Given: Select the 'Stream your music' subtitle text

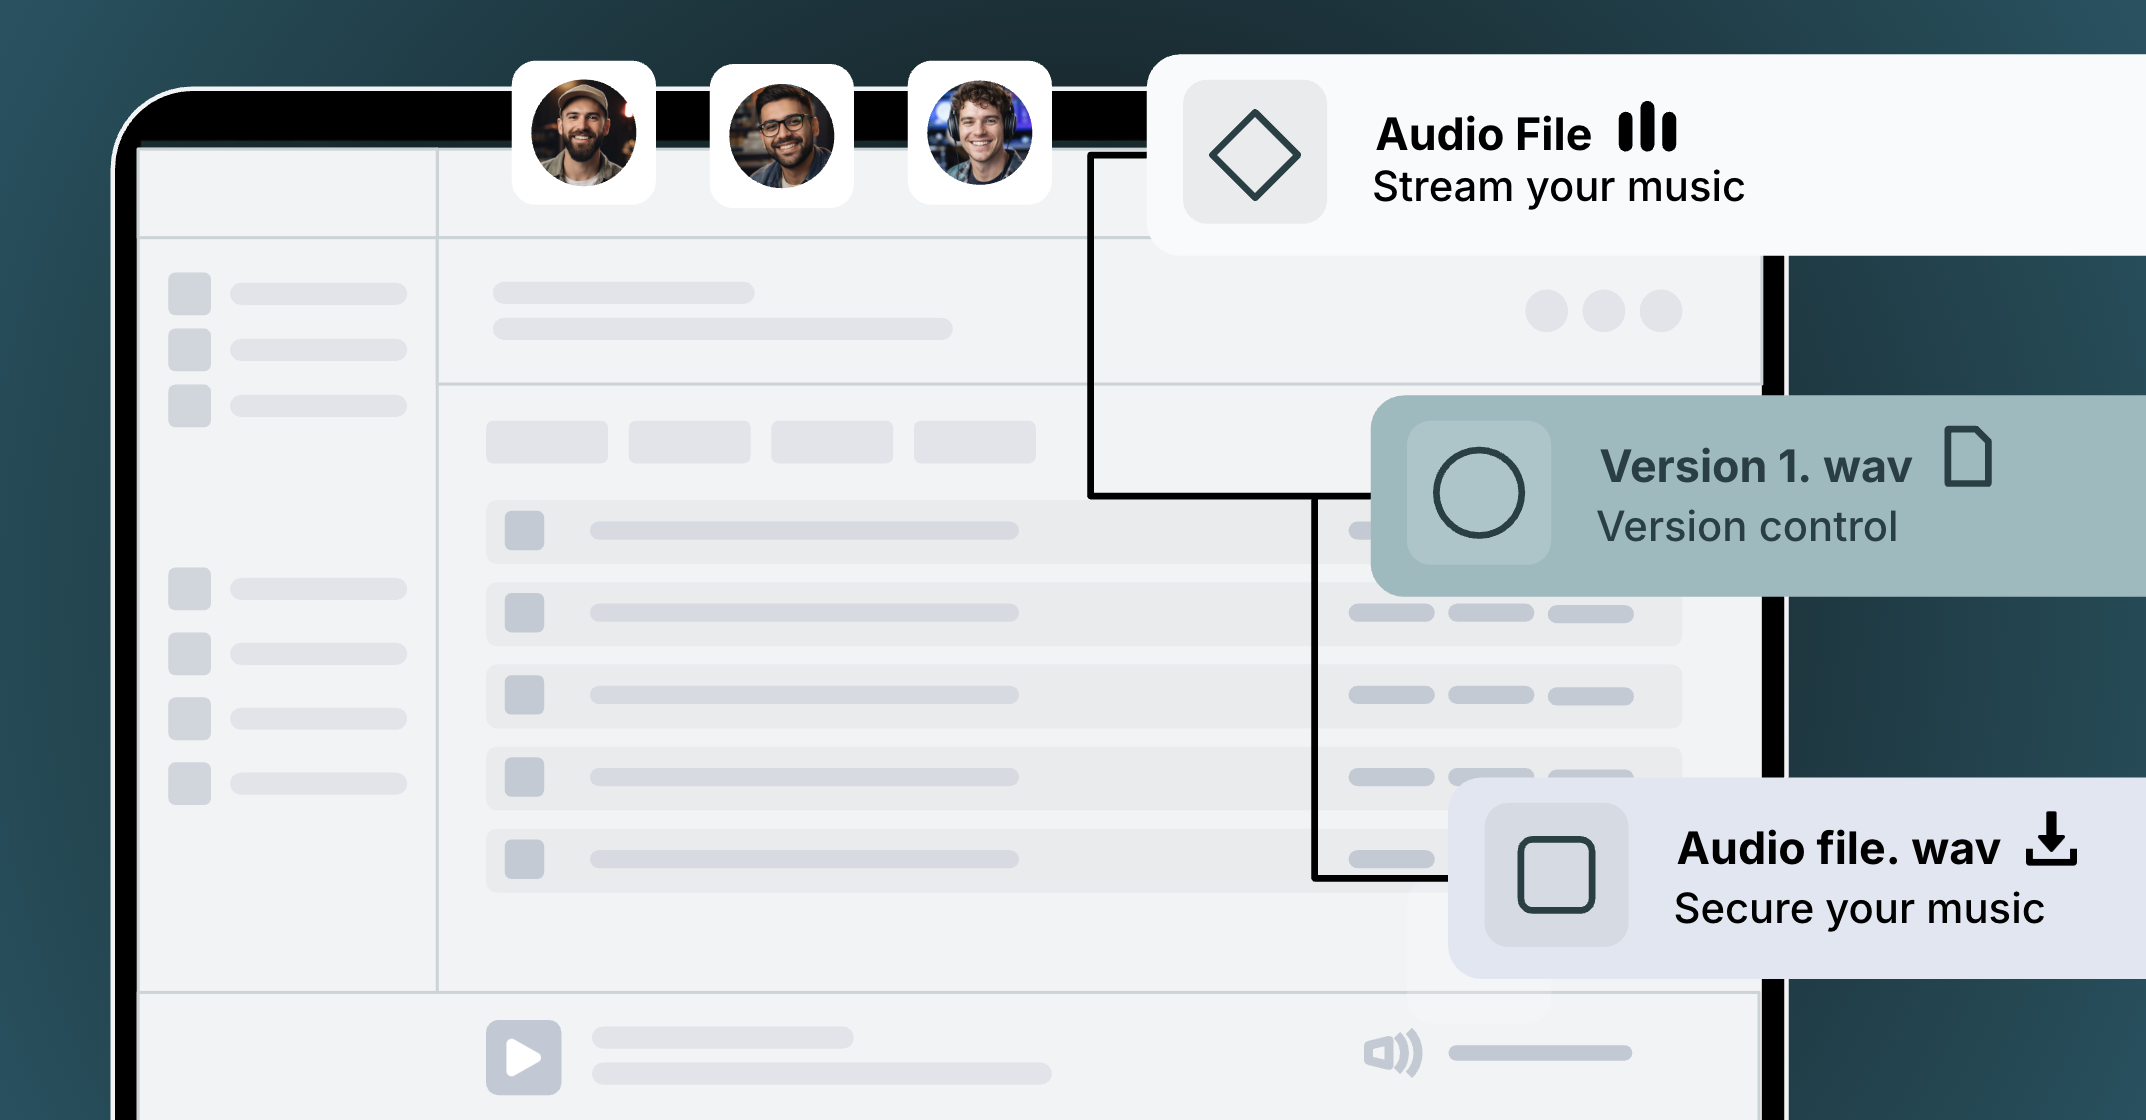Looking at the screenshot, I should (x=1558, y=187).
